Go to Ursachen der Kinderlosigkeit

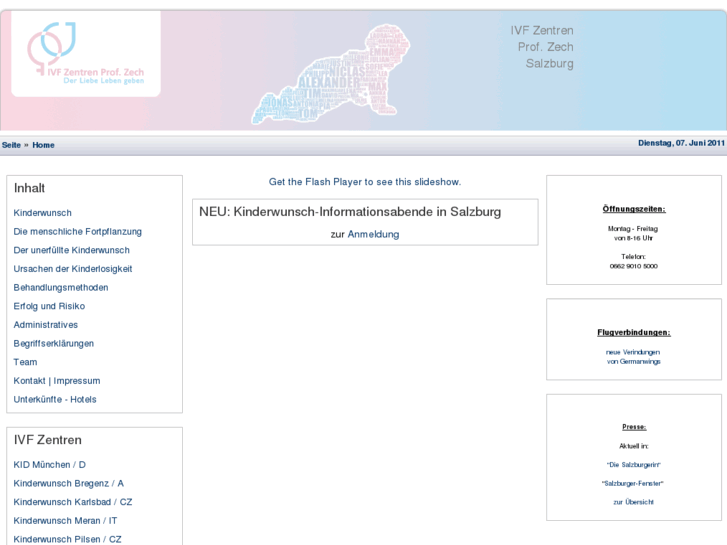click(x=73, y=269)
